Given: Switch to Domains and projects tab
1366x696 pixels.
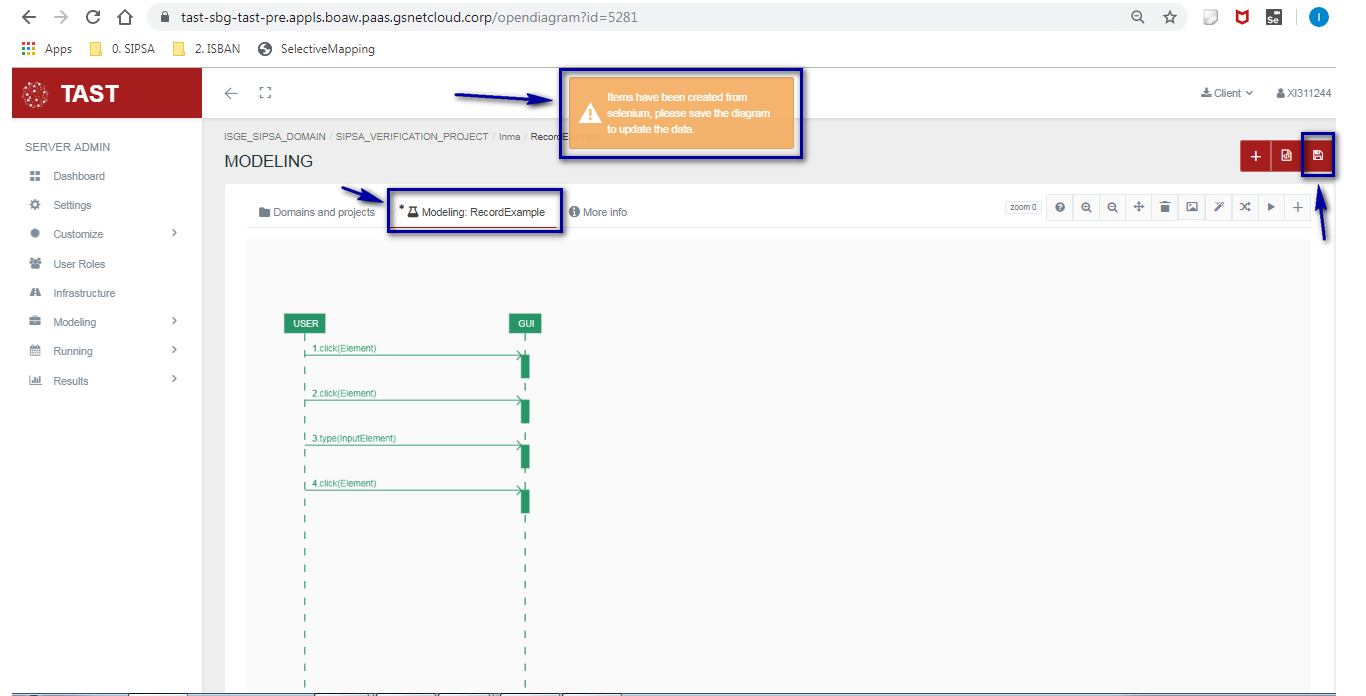Looking at the screenshot, I should pyautogui.click(x=317, y=212).
